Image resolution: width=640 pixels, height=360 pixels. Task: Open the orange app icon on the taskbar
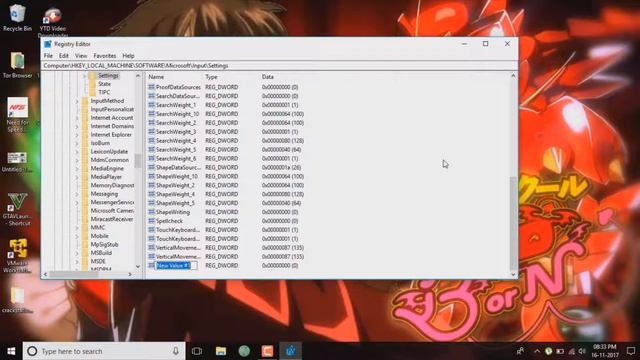coord(267,351)
